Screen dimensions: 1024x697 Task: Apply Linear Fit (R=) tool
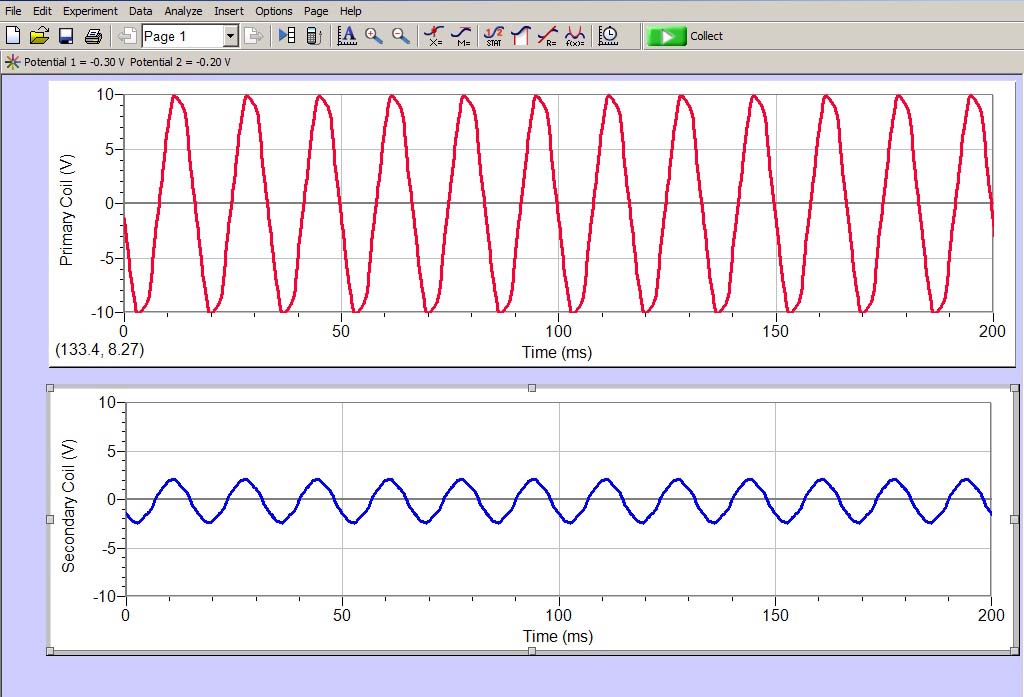pos(547,36)
